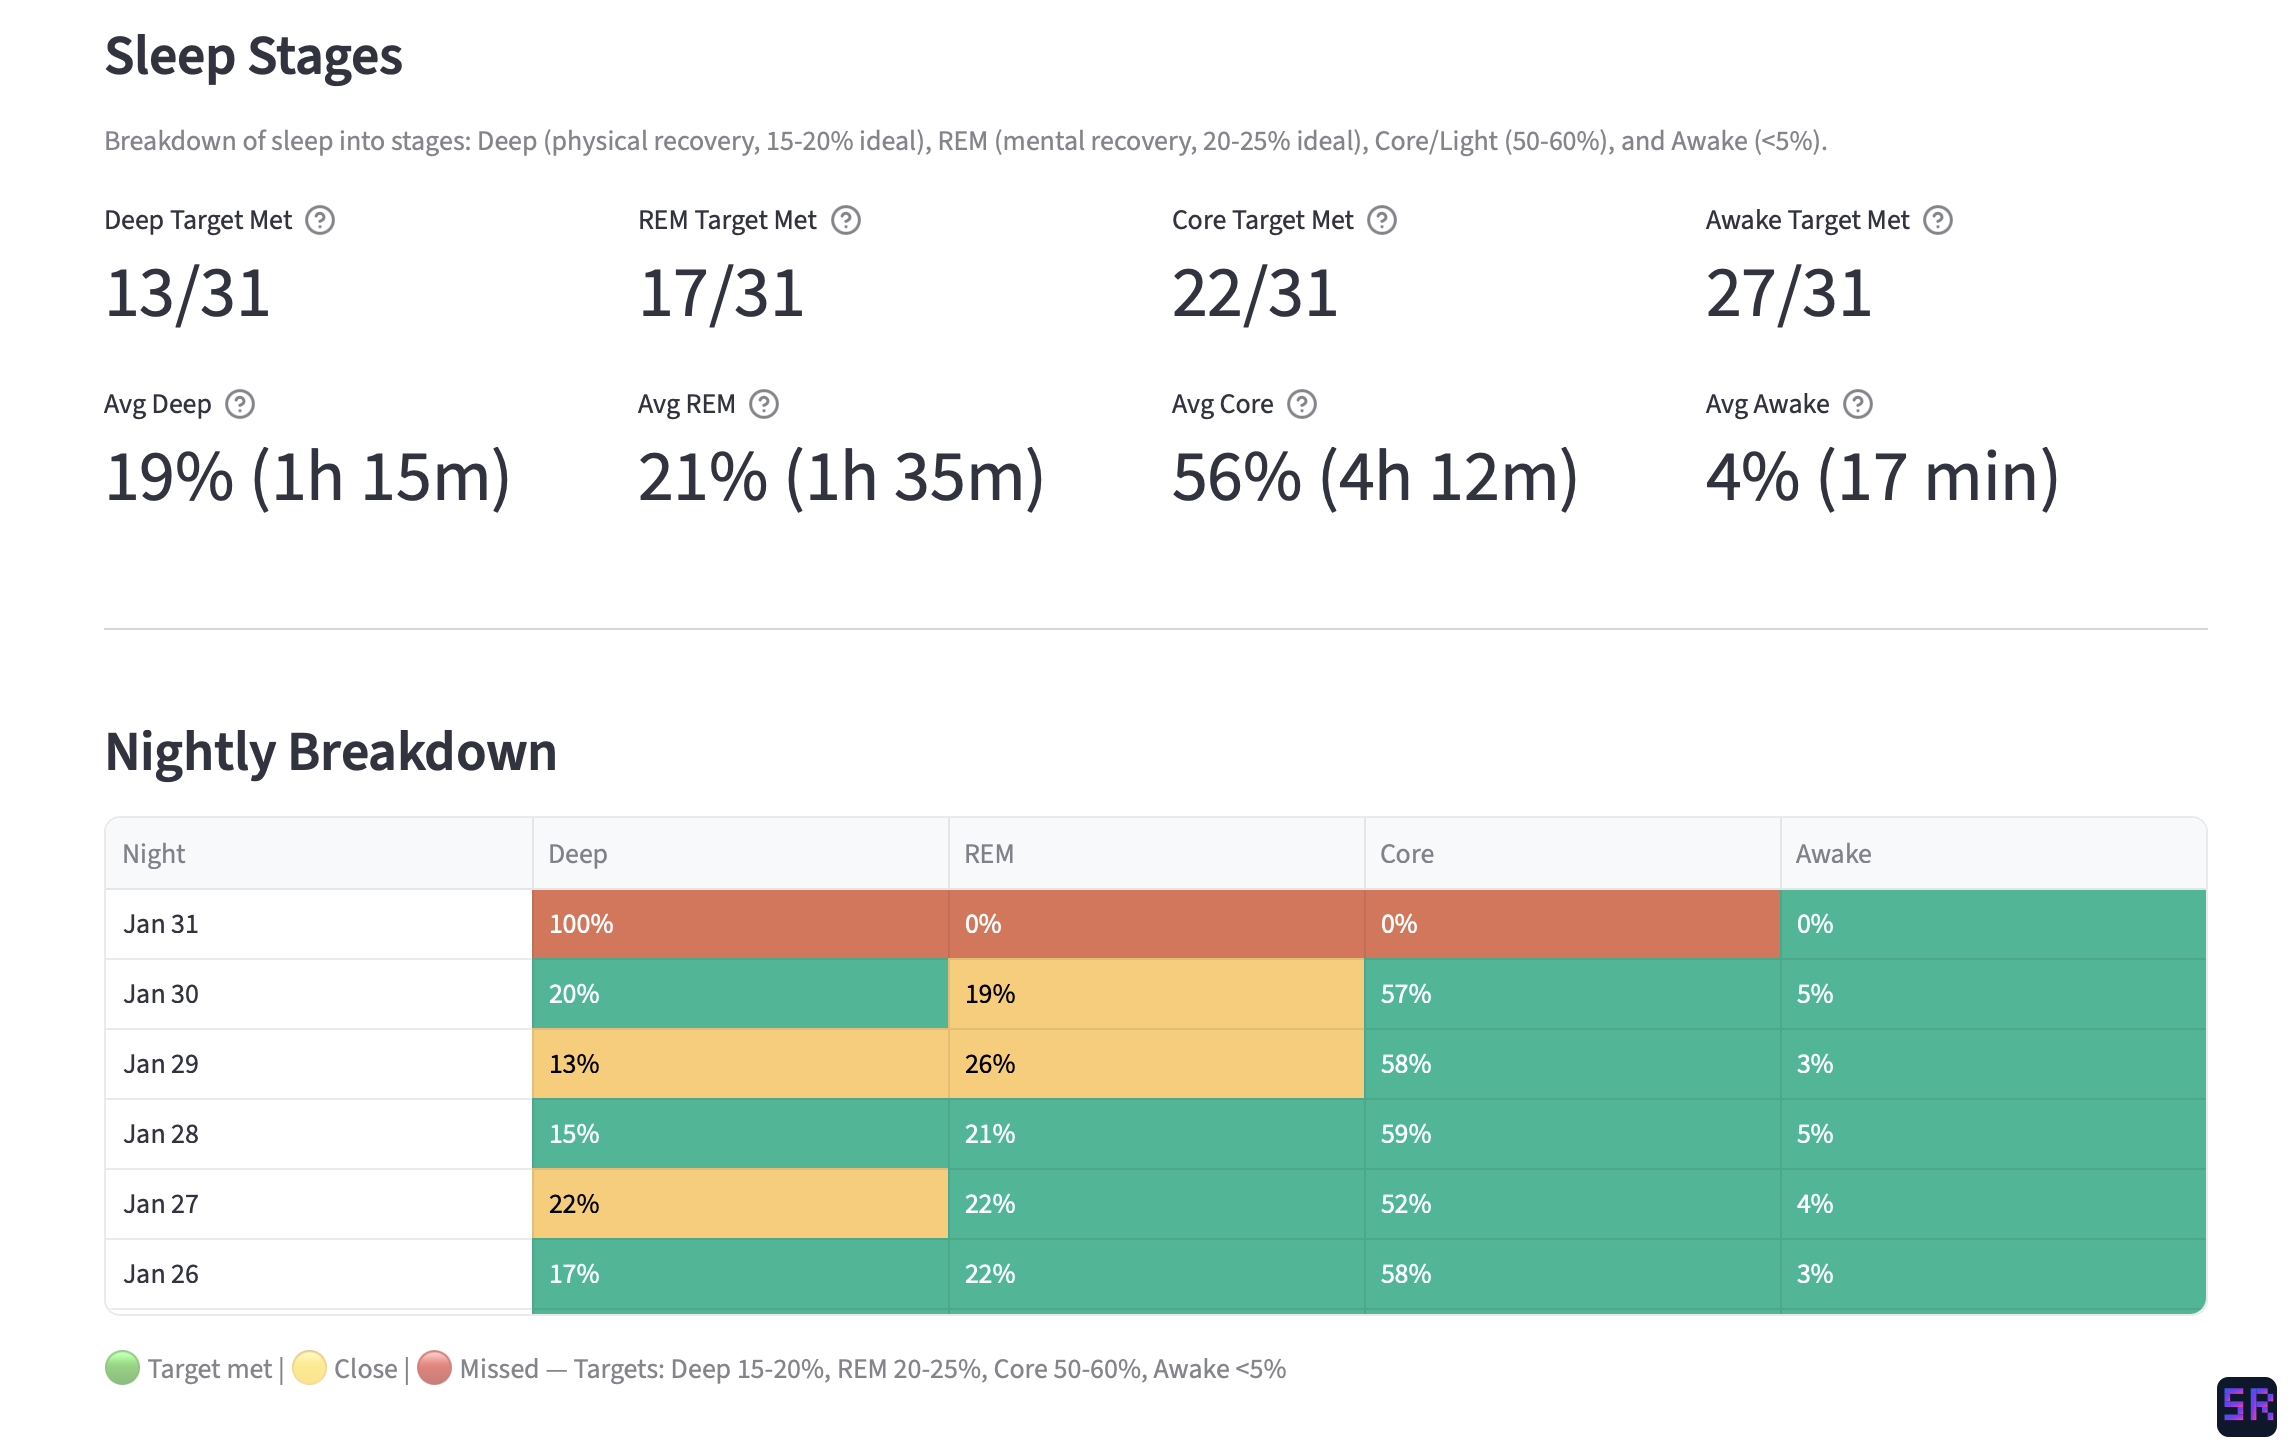Click the green Target met legend dot
The image size is (2292, 1452).
coord(123,1368)
